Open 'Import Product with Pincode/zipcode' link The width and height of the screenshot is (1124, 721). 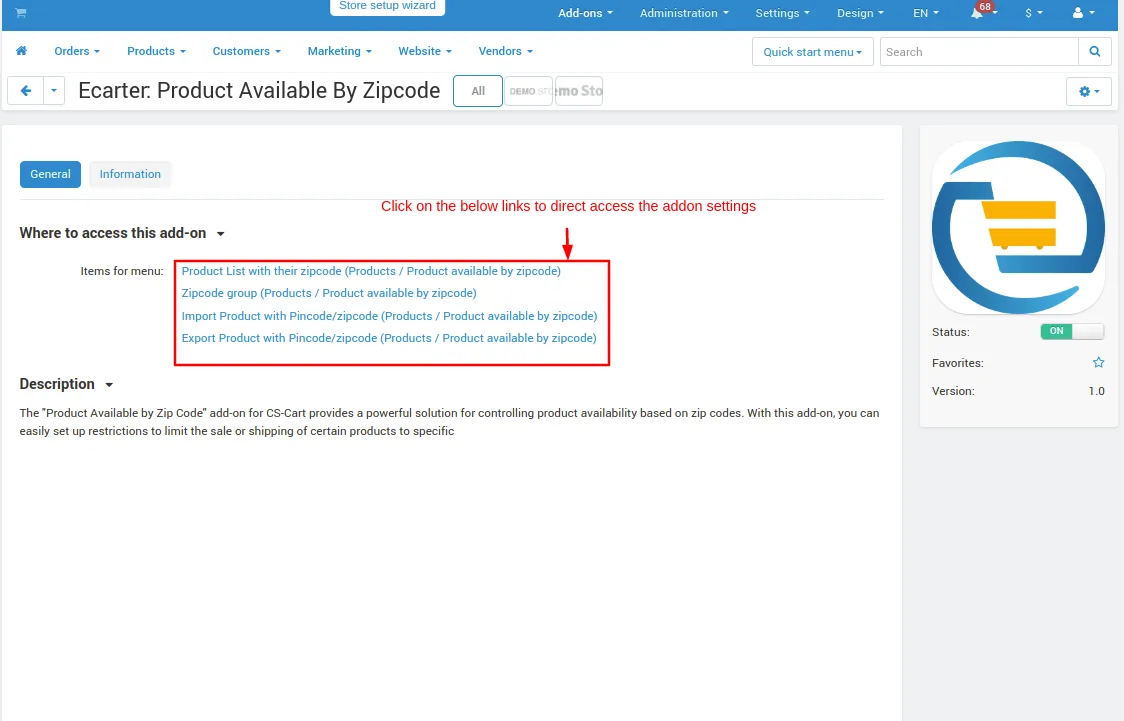389,316
